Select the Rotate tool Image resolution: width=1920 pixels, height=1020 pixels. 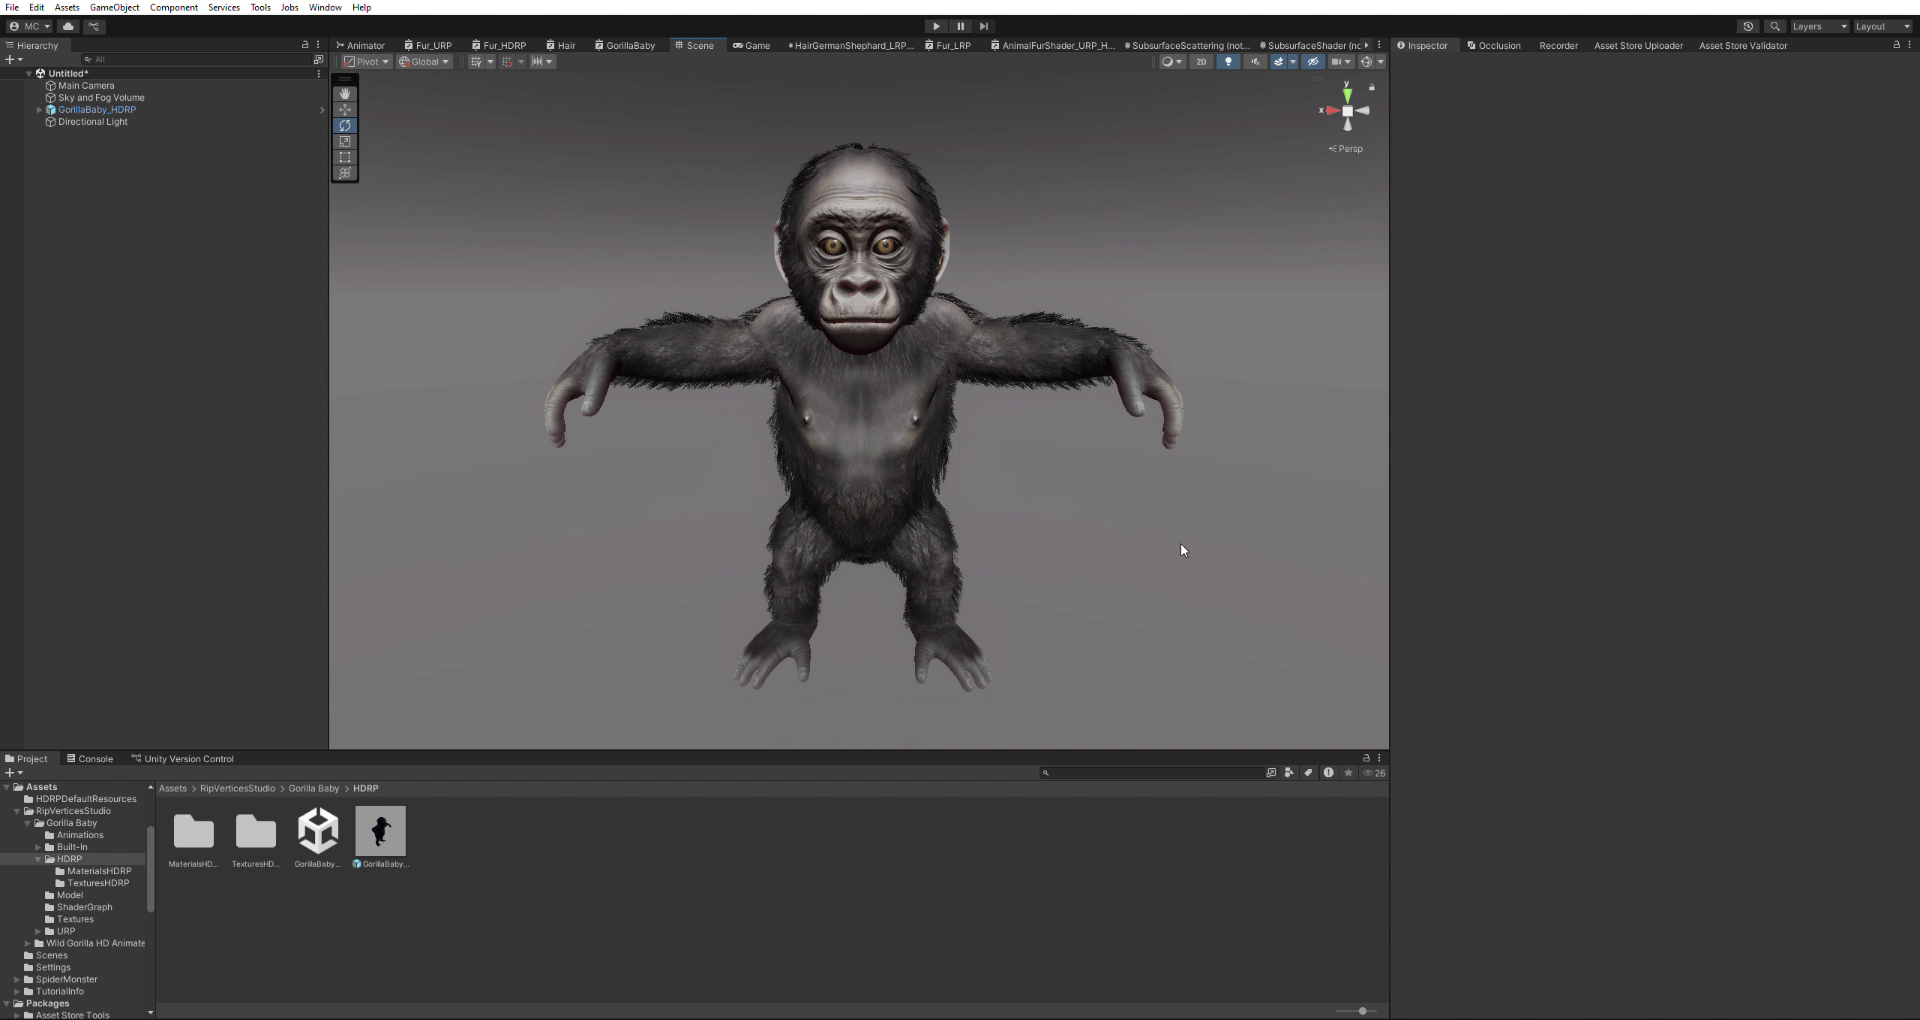(345, 126)
